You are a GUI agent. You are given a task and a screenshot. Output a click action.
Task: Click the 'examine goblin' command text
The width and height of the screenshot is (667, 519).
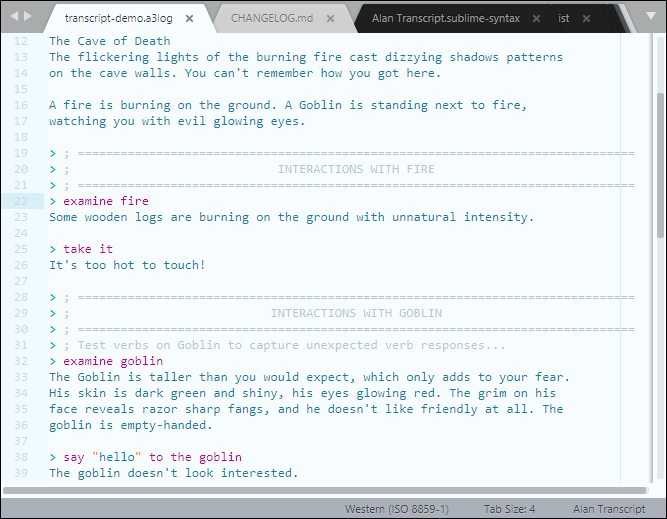pos(113,361)
